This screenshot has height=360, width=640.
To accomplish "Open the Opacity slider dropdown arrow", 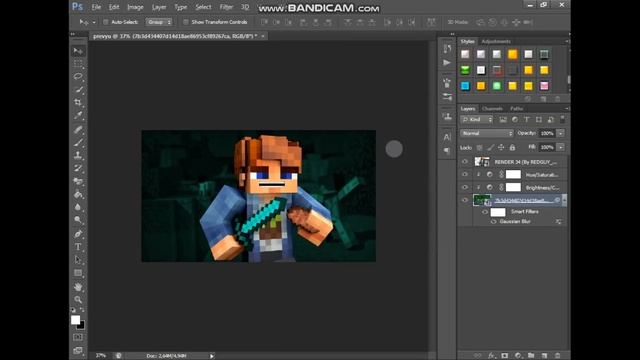I will click(561, 133).
